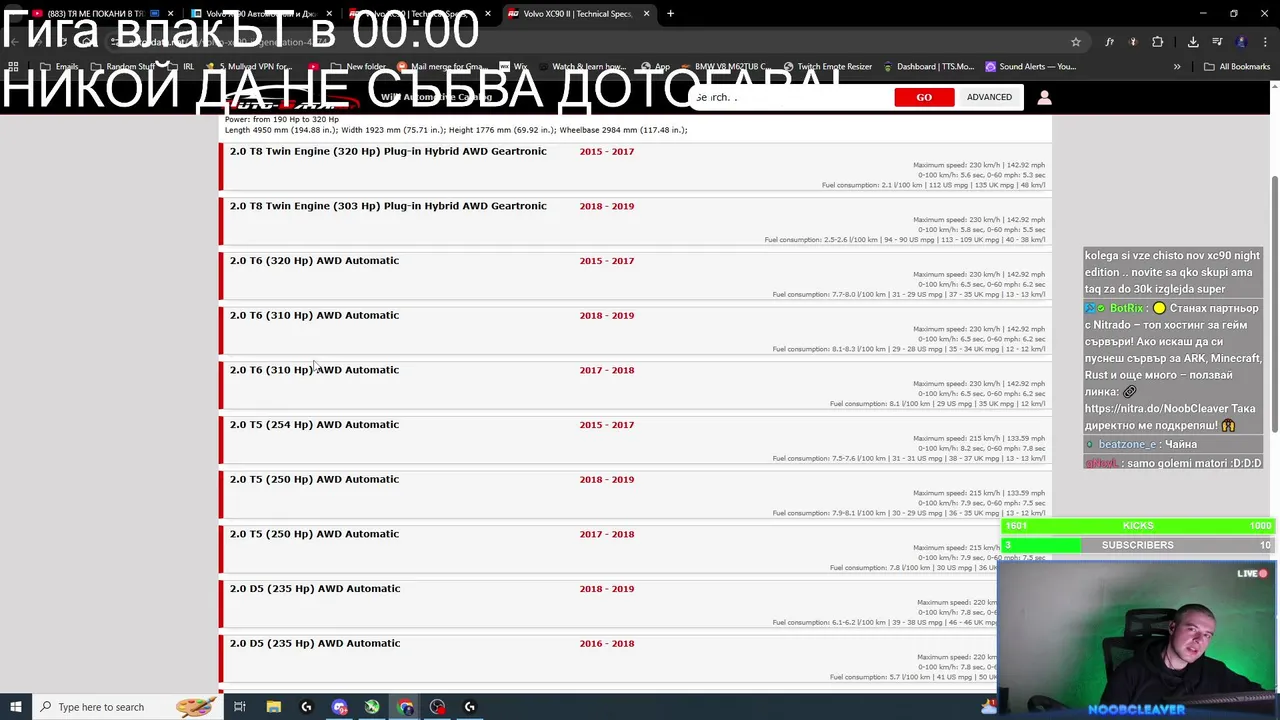This screenshot has width=1280, height=720.
Task: Click the page vertical scrollbar
Action: click(1274, 305)
